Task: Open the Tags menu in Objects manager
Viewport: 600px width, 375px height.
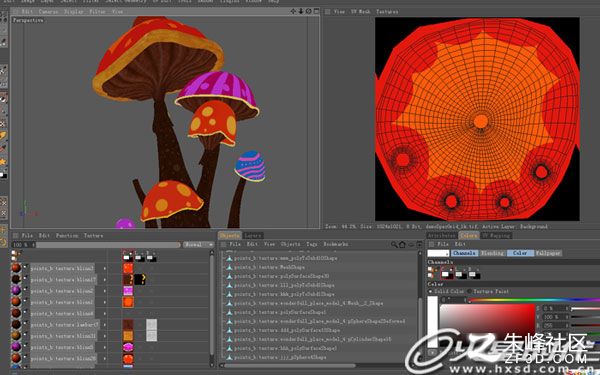Action: coord(311,244)
